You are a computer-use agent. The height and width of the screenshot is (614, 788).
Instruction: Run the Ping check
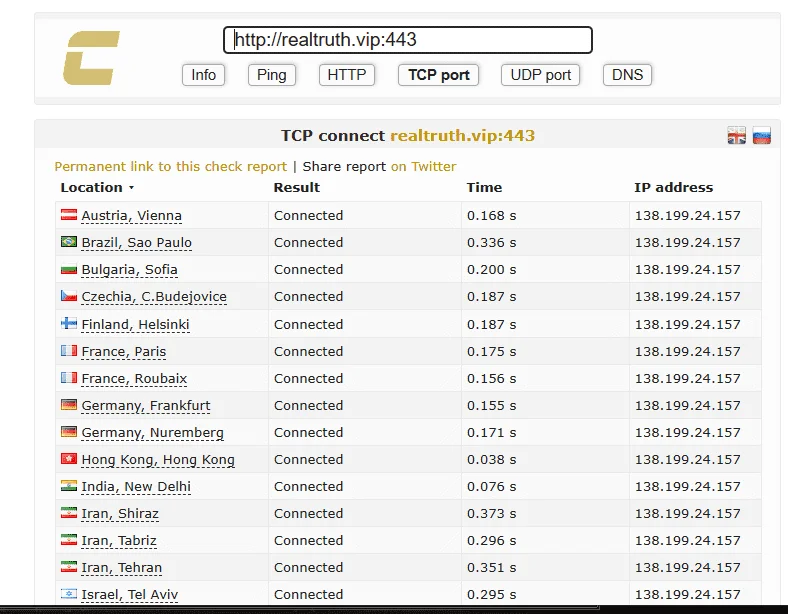[272, 75]
